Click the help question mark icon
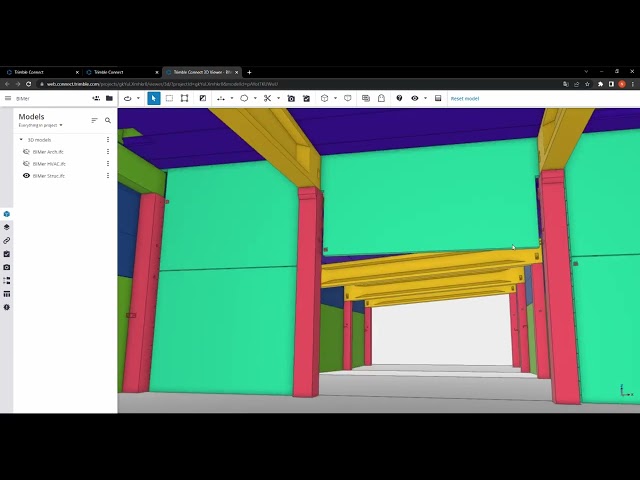Screen dimensions: 640x480 399,98
